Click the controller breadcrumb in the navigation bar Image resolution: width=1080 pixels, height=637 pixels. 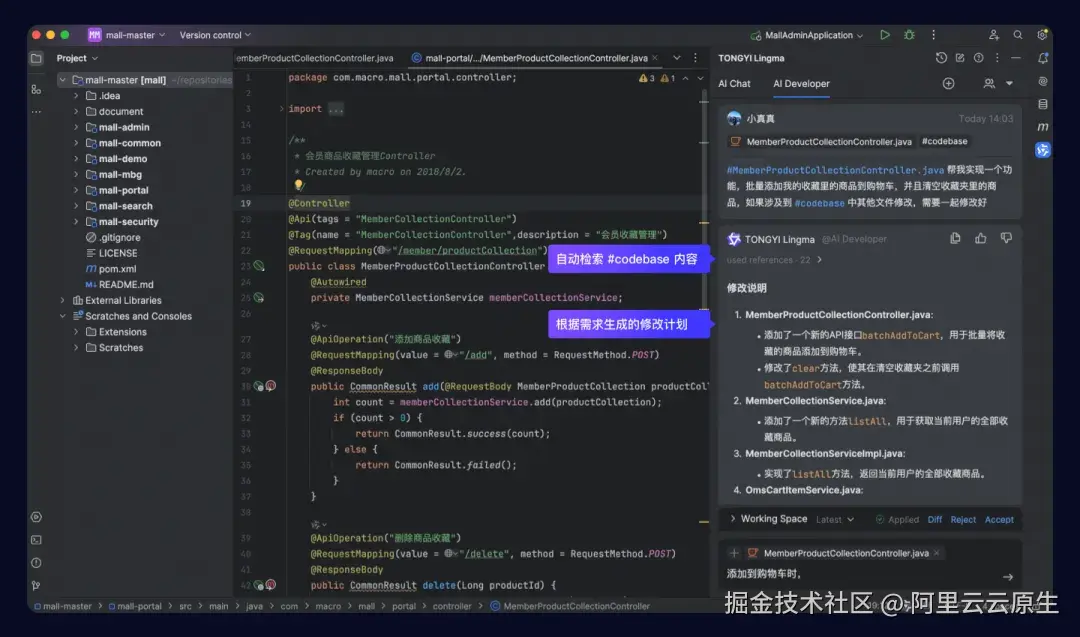(x=452, y=606)
